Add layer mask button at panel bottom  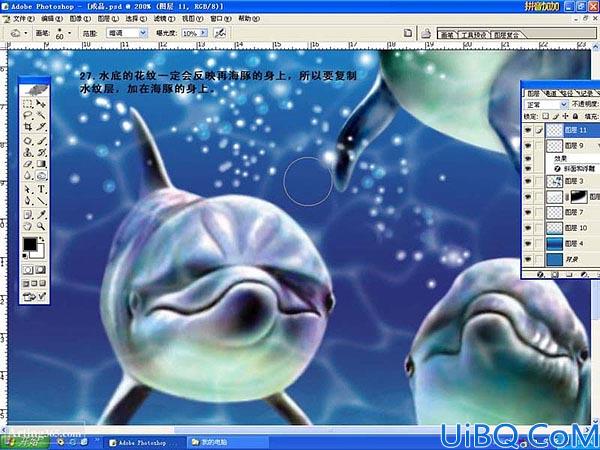tap(555, 274)
